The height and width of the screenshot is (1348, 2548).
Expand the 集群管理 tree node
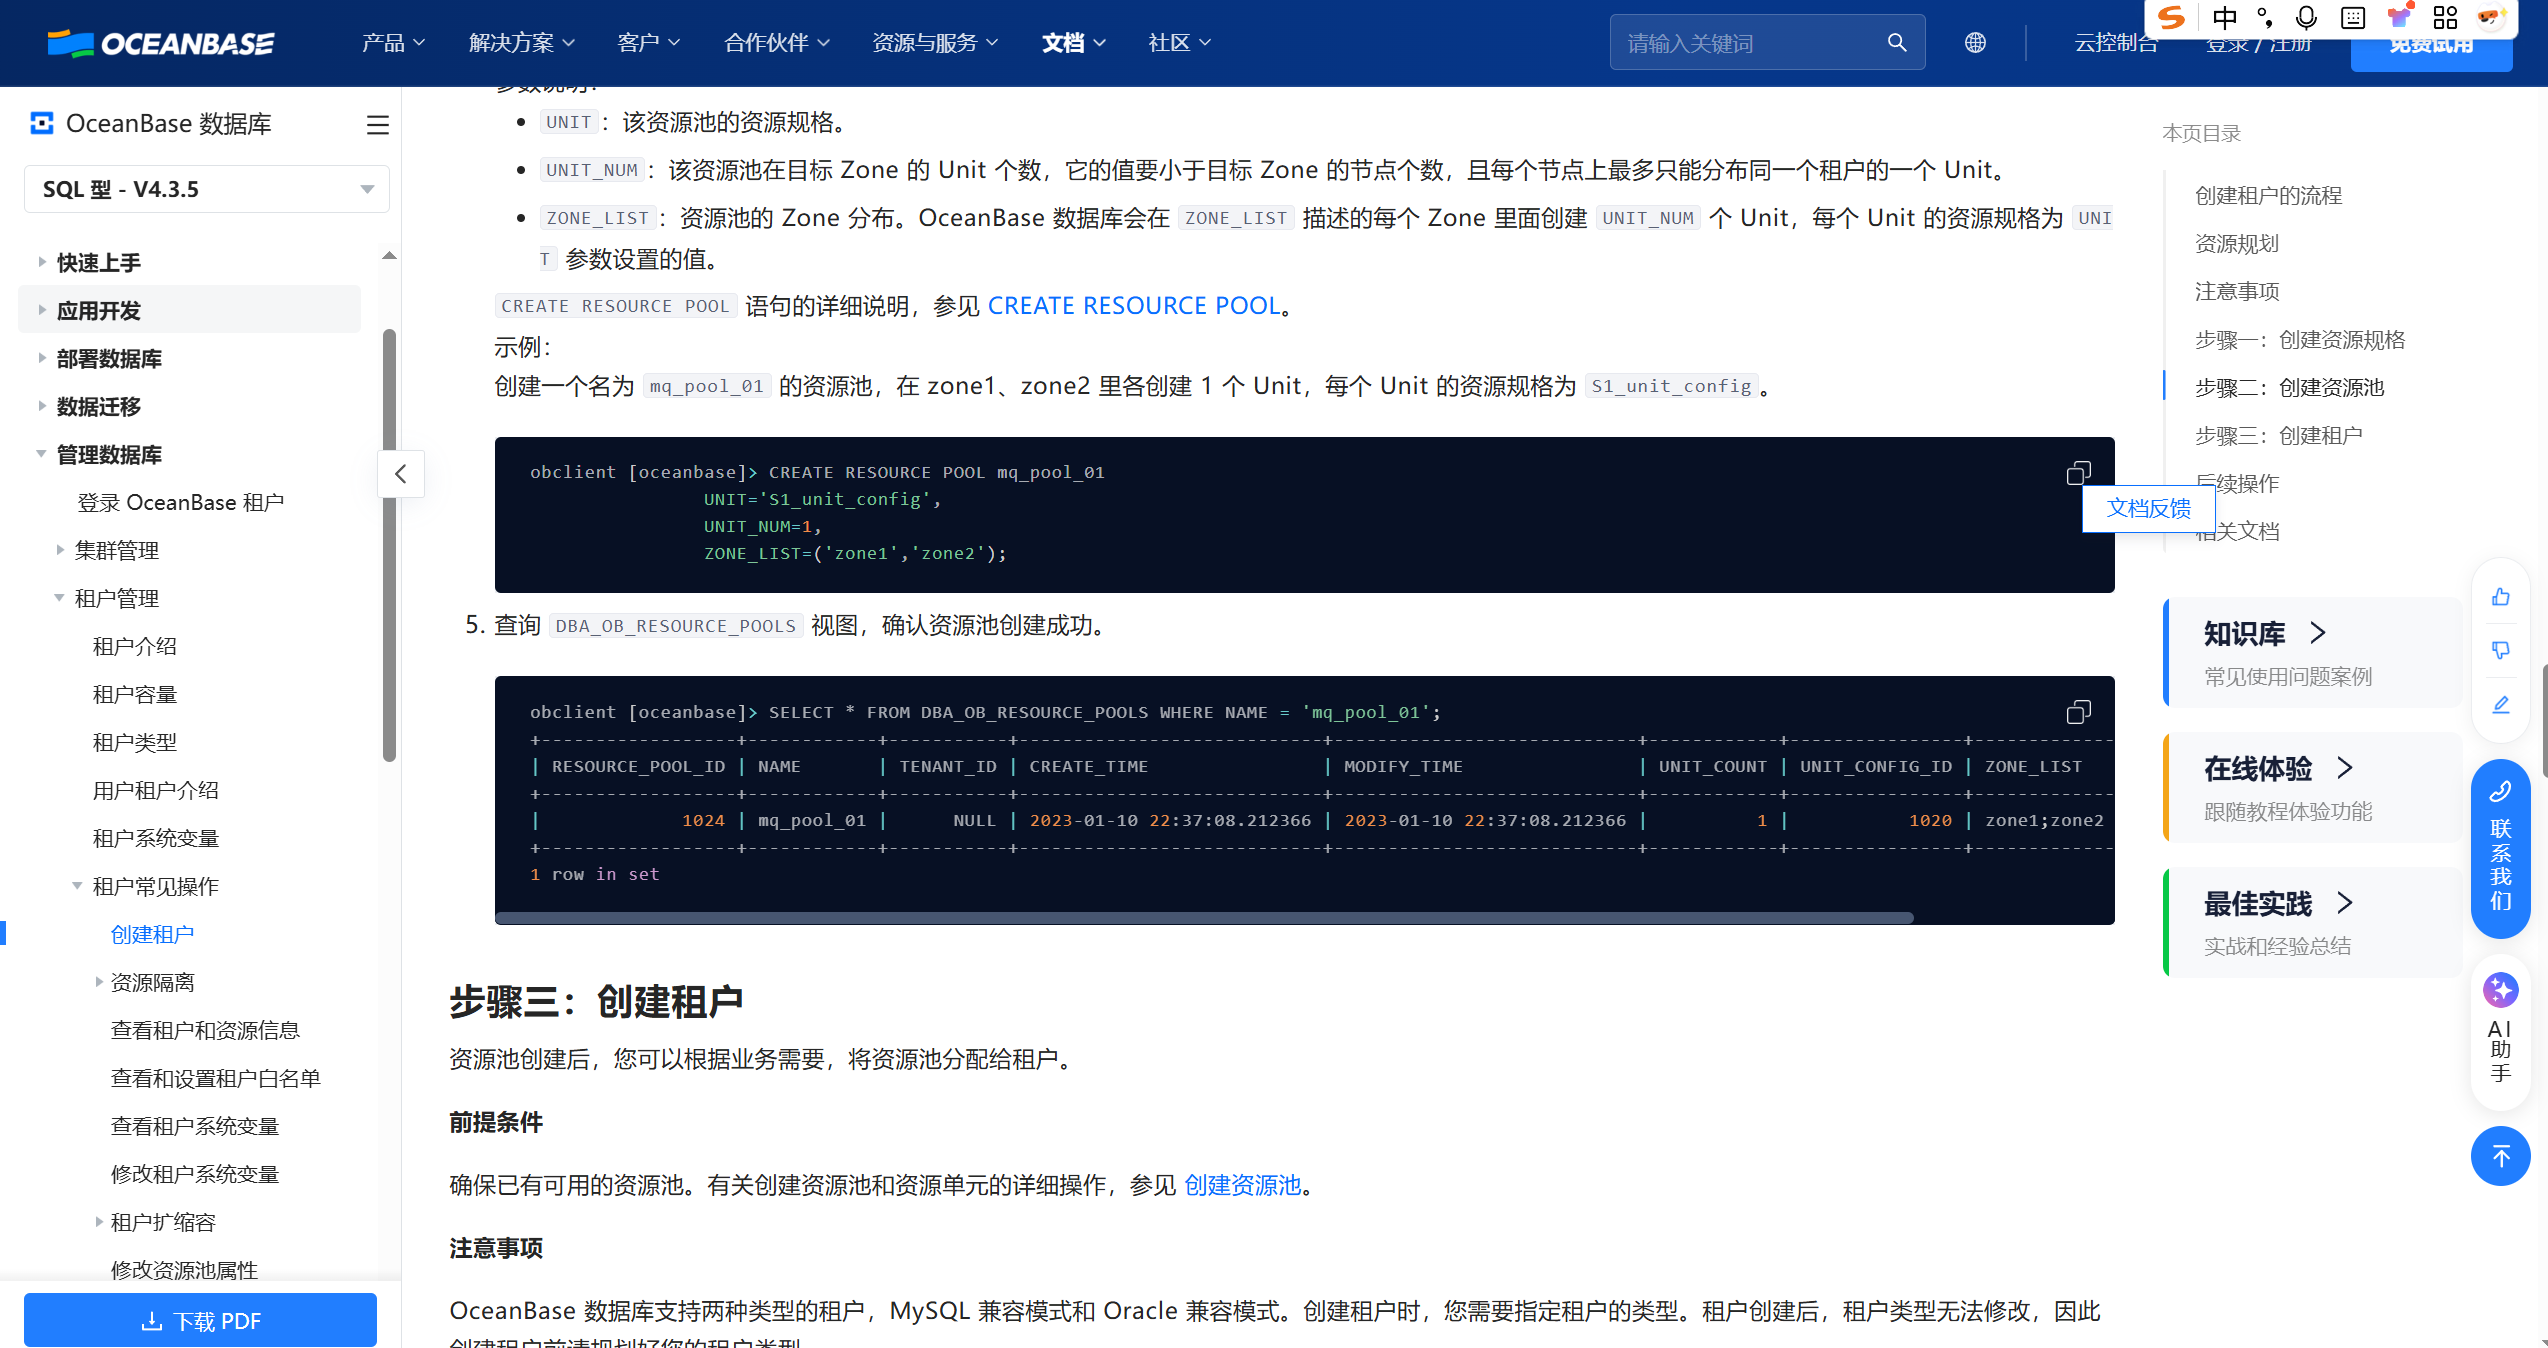(59, 550)
